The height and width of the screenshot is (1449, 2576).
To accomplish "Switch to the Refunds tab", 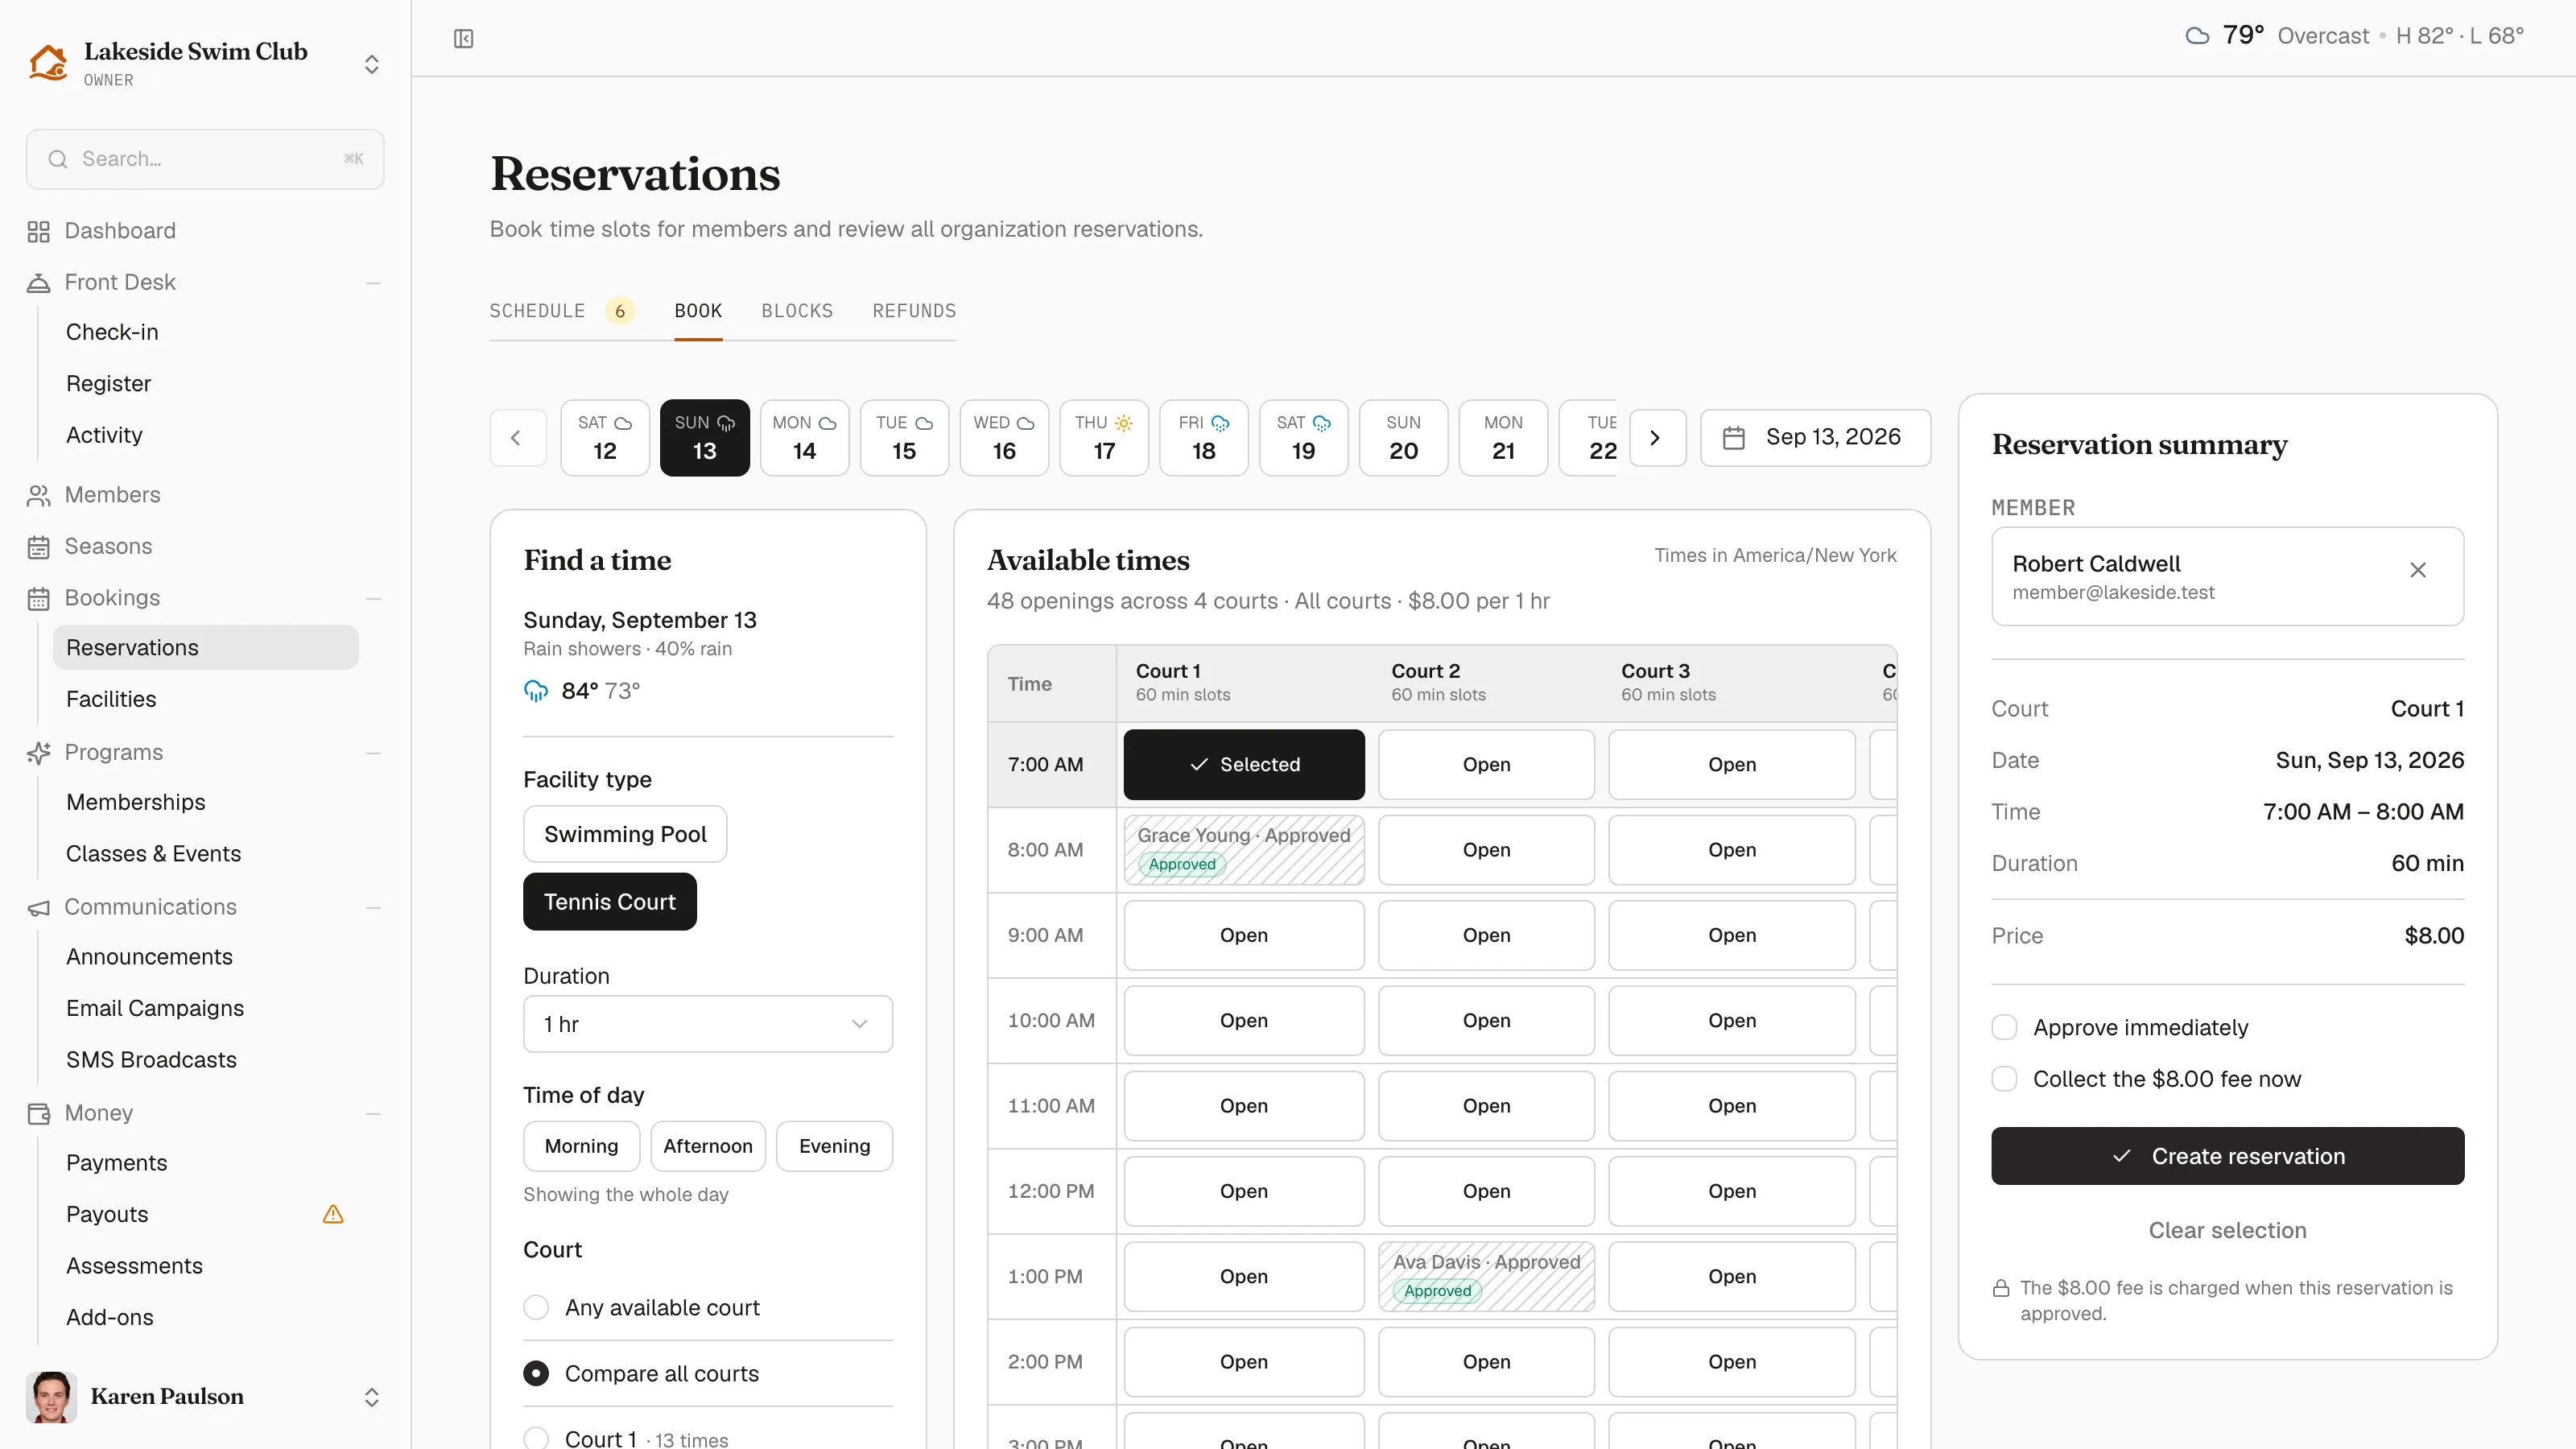I will click(914, 311).
